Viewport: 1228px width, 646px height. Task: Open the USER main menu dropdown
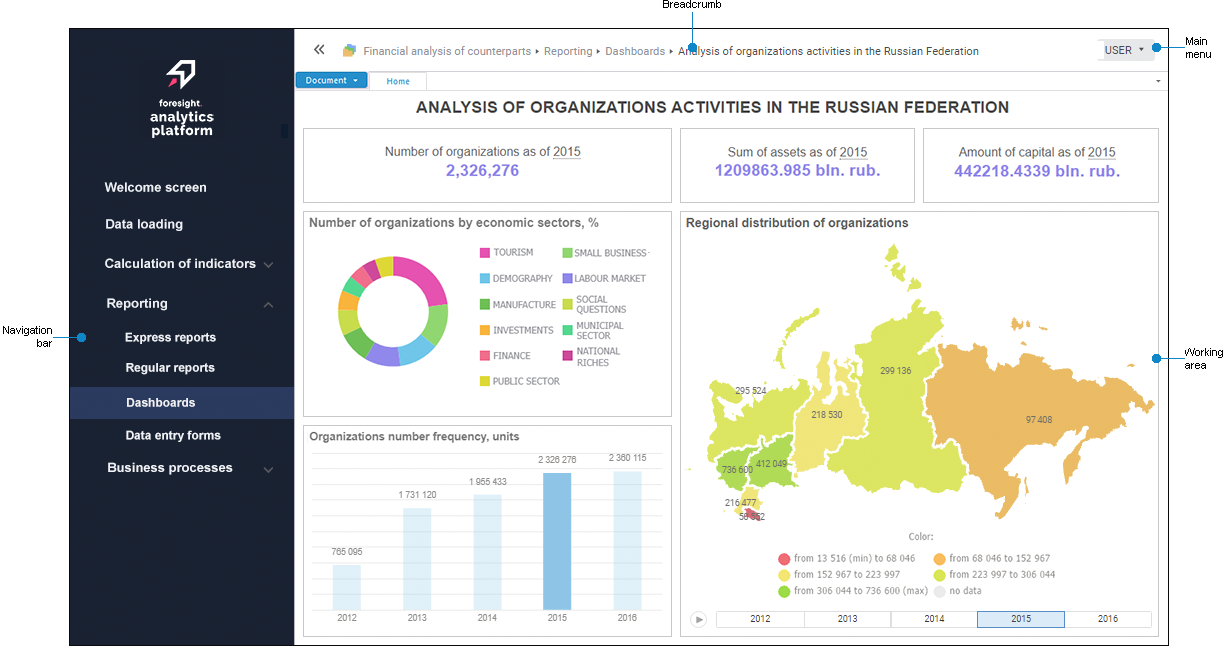point(1124,50)
